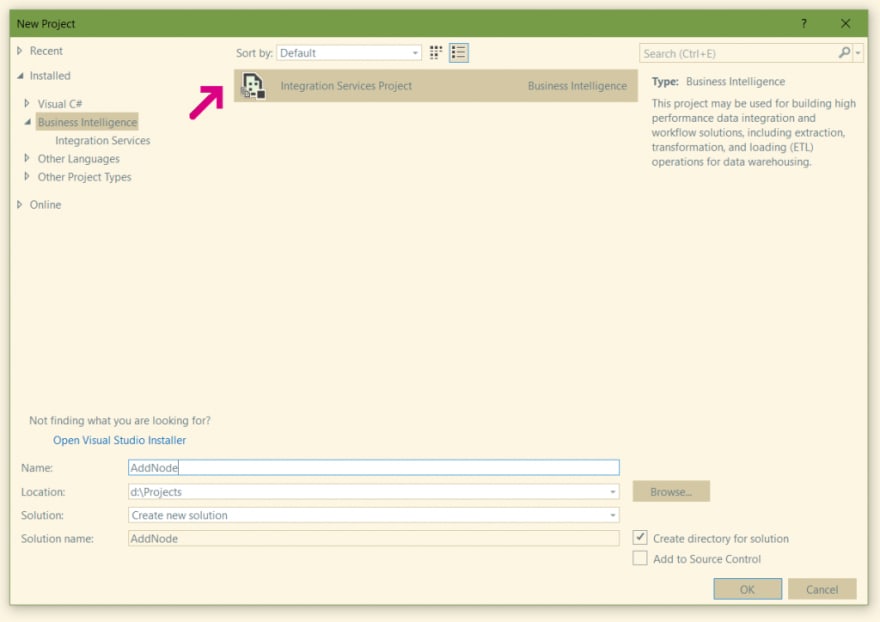
Task: Click the Name field containing AddNode
Action: tap(374, 467)
